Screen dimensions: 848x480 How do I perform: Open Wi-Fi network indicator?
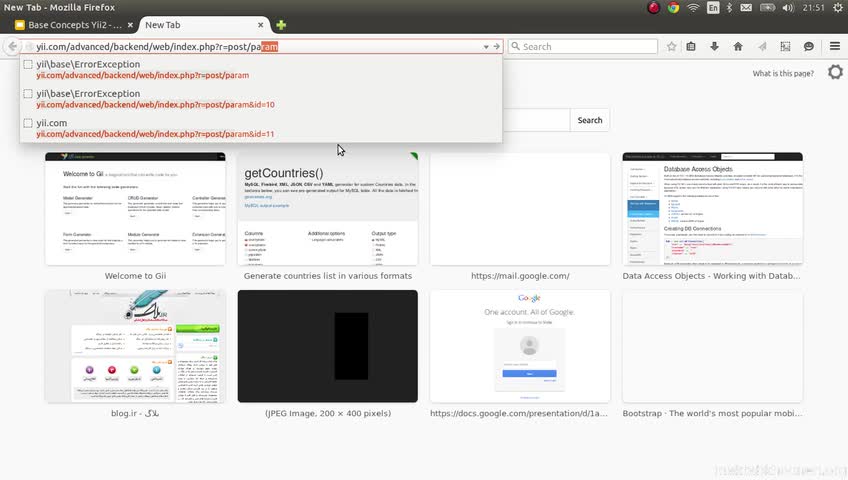tap(693, 8)
